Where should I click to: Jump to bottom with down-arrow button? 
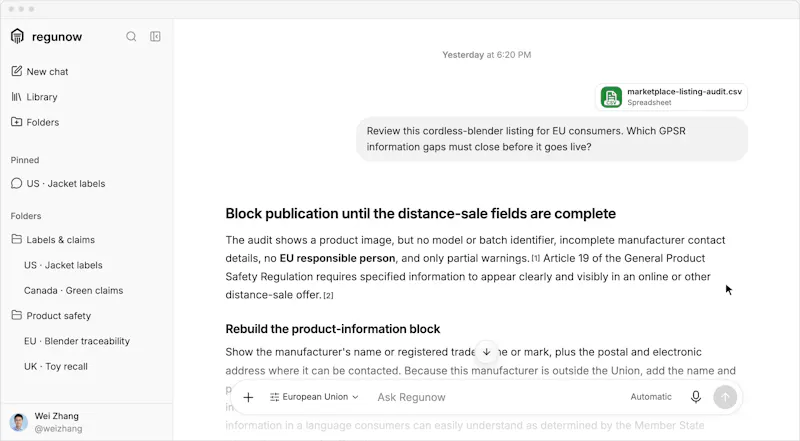pos(487,352)
